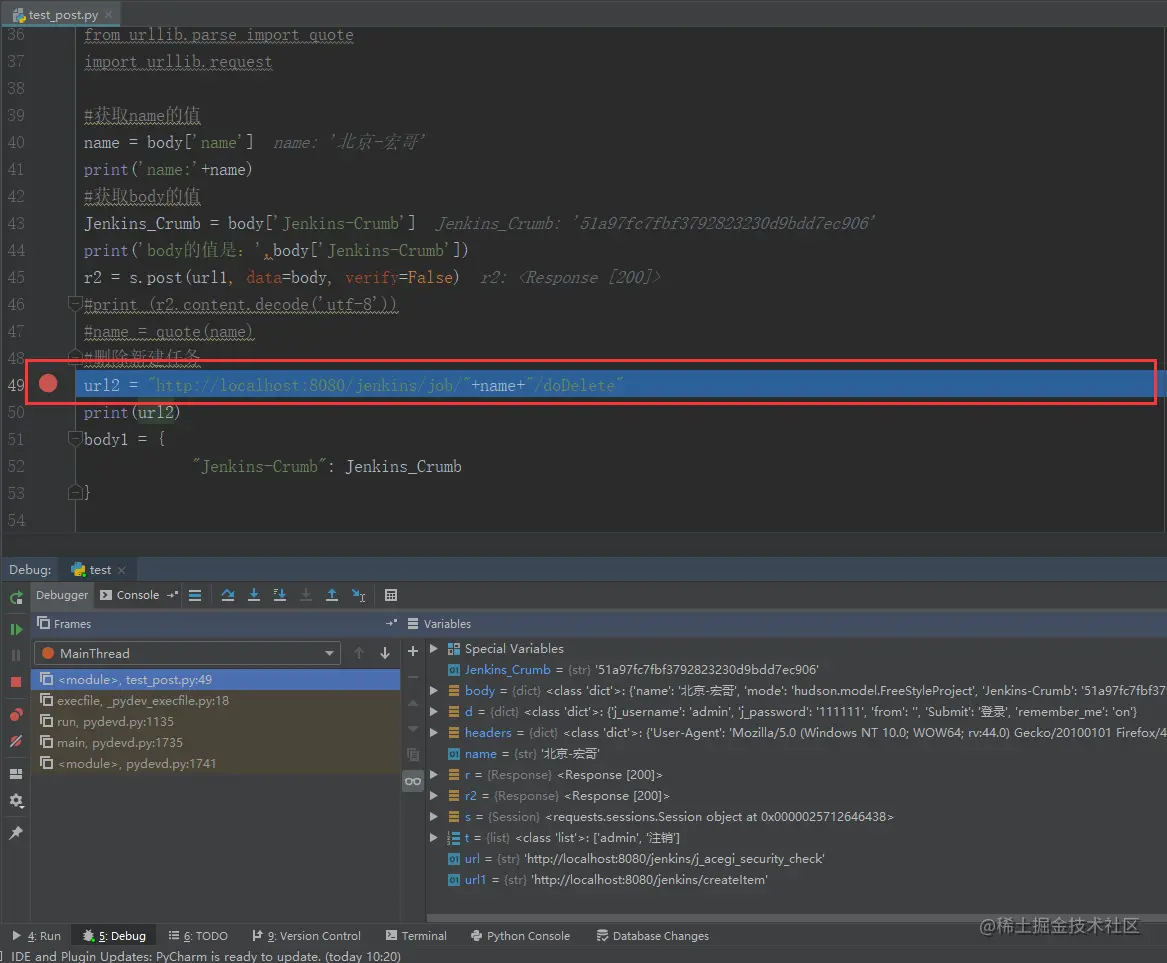Click layout arrow next to Console
The image size is (1167, 963).
[173, 595]
